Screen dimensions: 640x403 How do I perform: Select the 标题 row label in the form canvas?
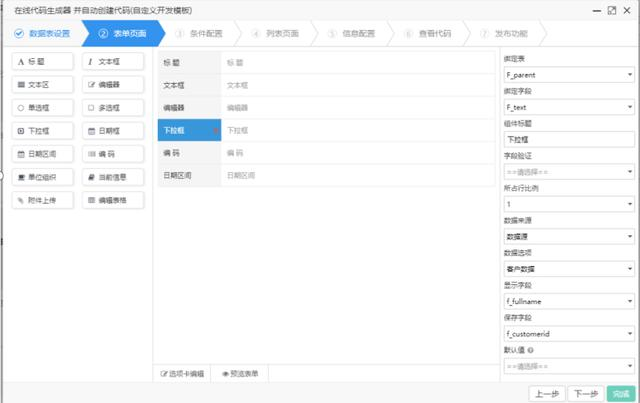pyautogui.click(x=189, y=62)
